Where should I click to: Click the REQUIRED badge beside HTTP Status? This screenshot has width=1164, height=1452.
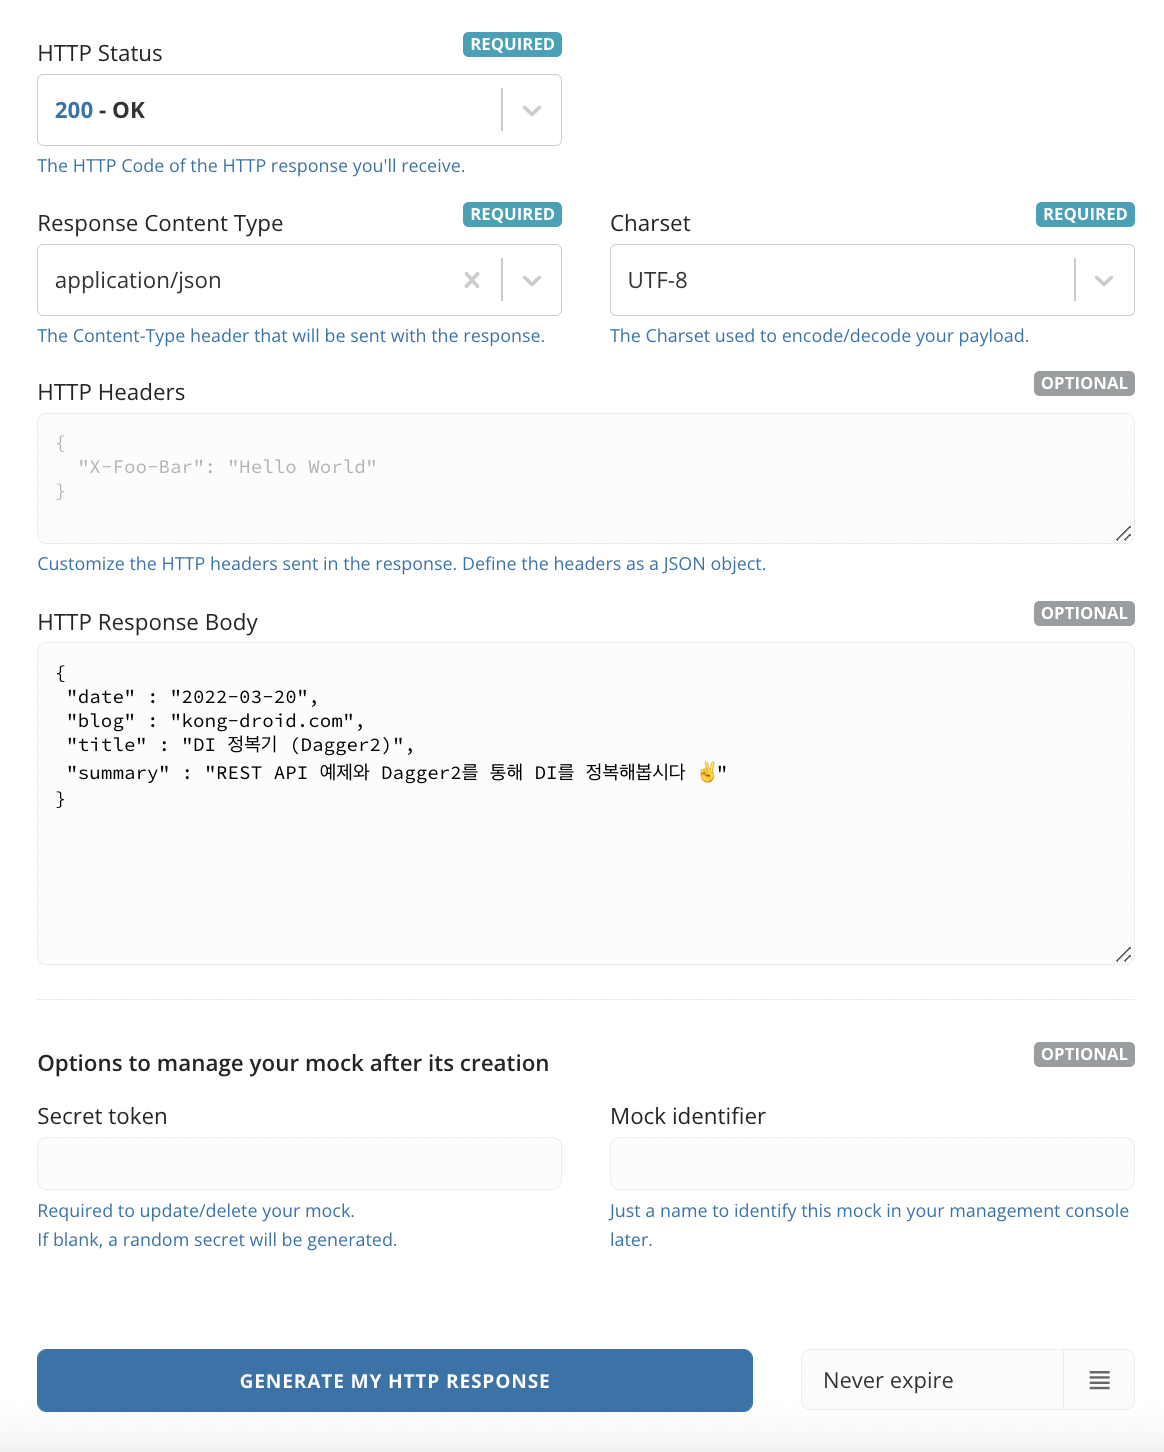point(512,44)
